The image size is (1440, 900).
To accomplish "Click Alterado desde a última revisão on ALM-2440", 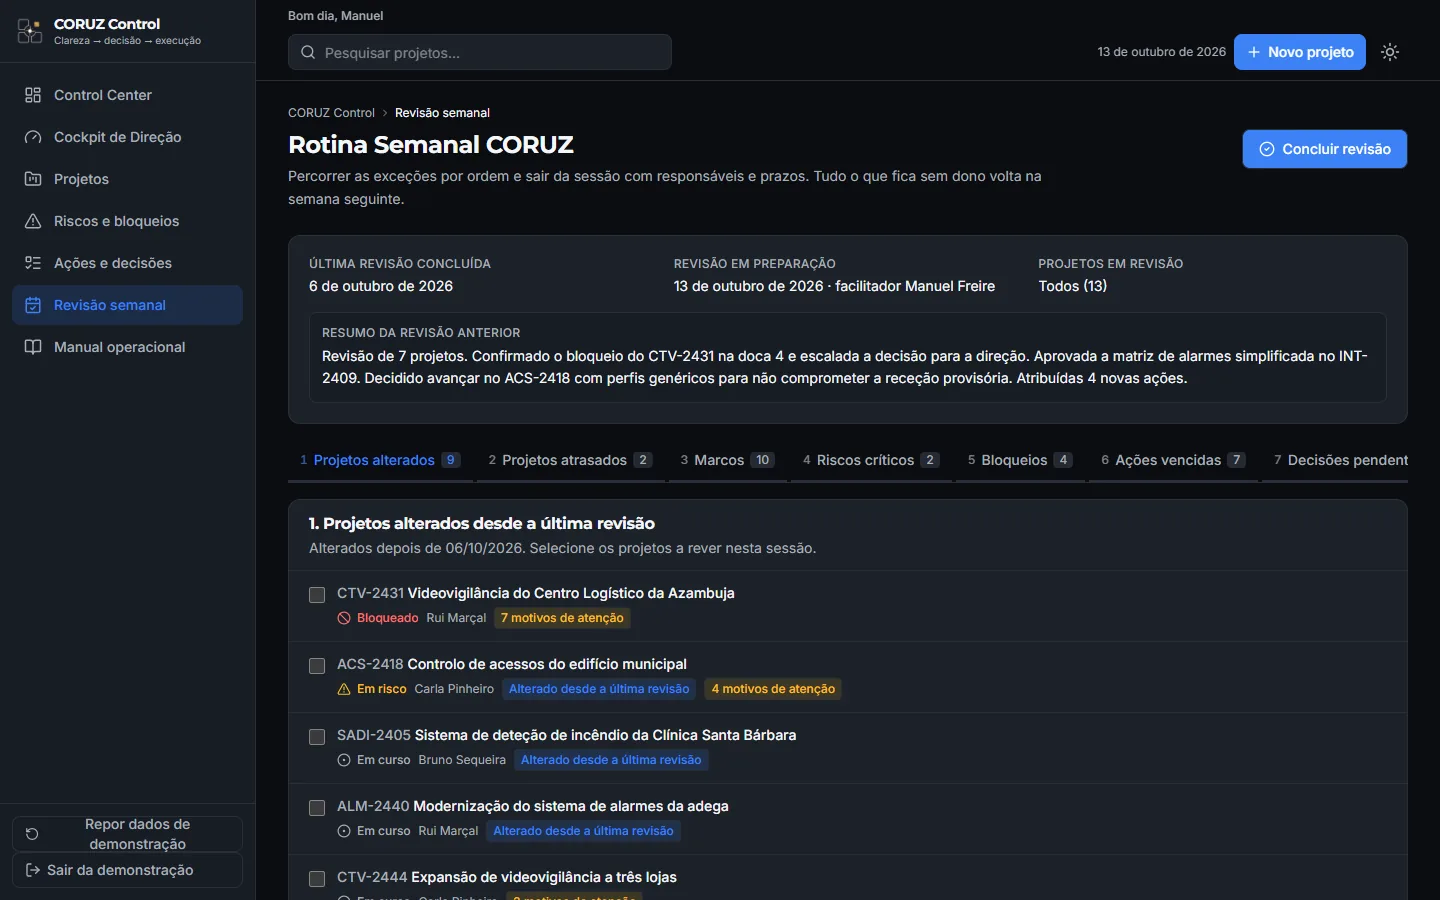I will point(583,831).
